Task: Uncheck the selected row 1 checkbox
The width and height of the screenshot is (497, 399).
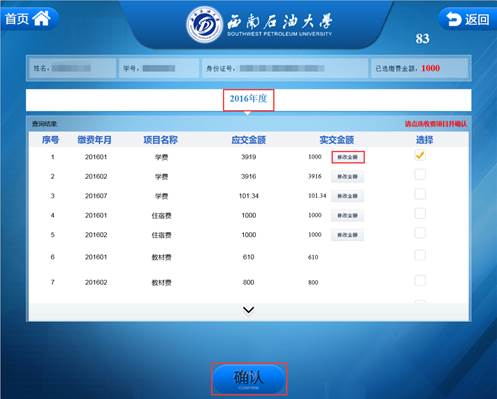Action: point(420,155)
